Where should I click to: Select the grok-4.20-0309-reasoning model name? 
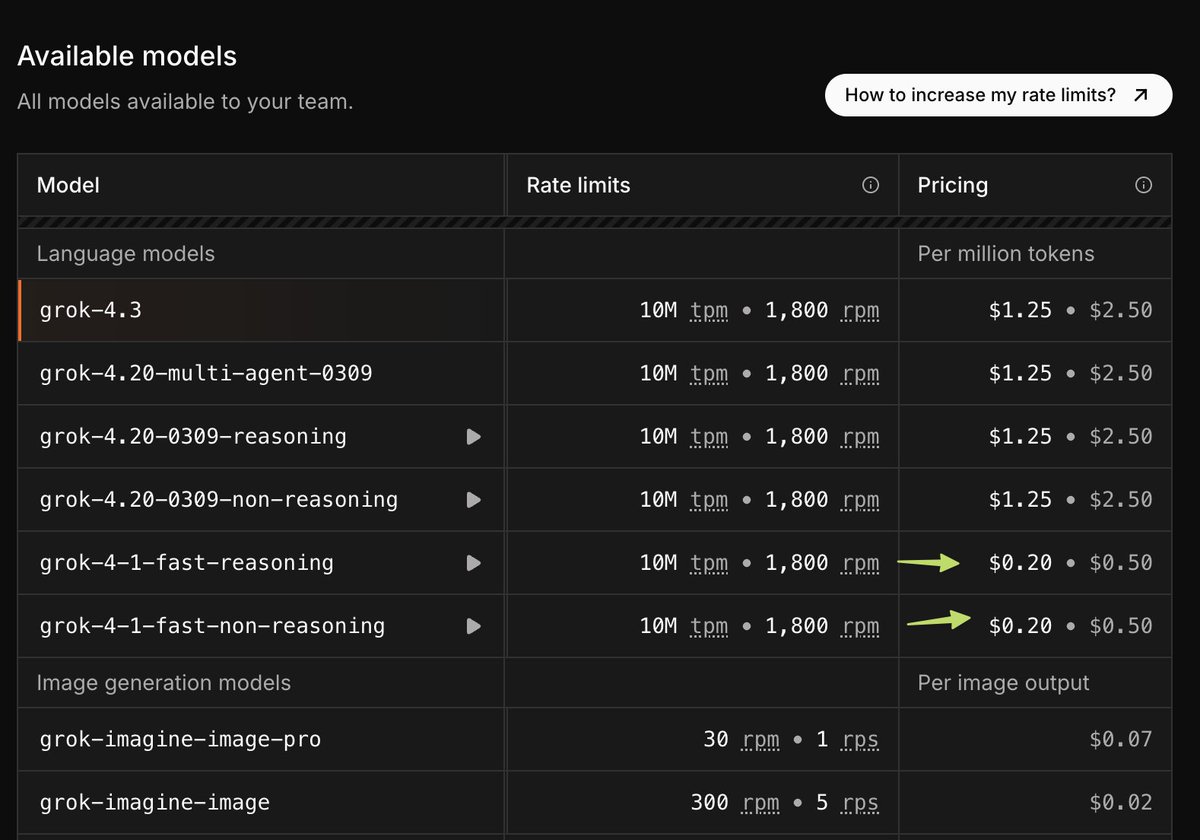pos(193,436)
